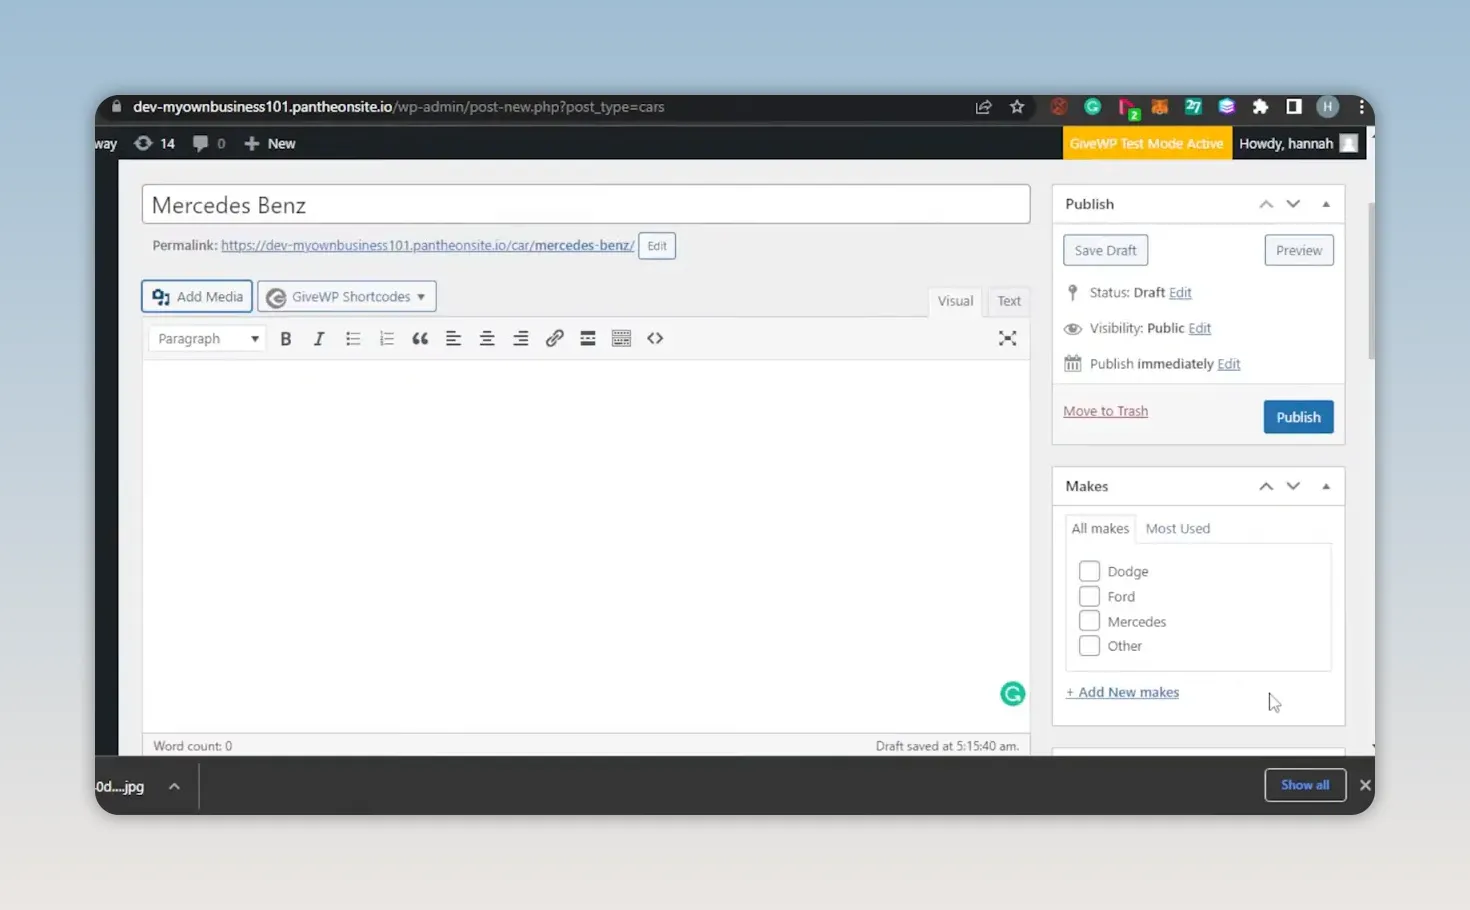Open the New menu in admin bar

(270, 144)
